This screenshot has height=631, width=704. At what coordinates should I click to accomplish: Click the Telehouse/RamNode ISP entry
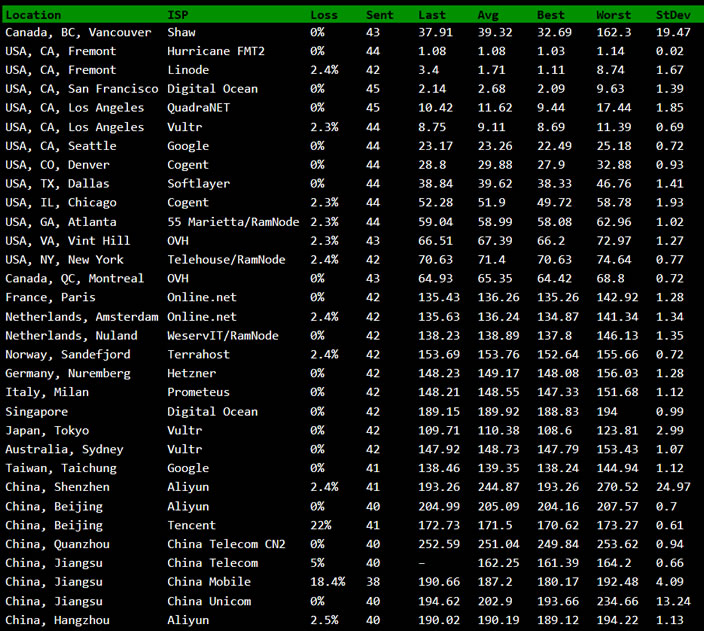coord(226,260)
